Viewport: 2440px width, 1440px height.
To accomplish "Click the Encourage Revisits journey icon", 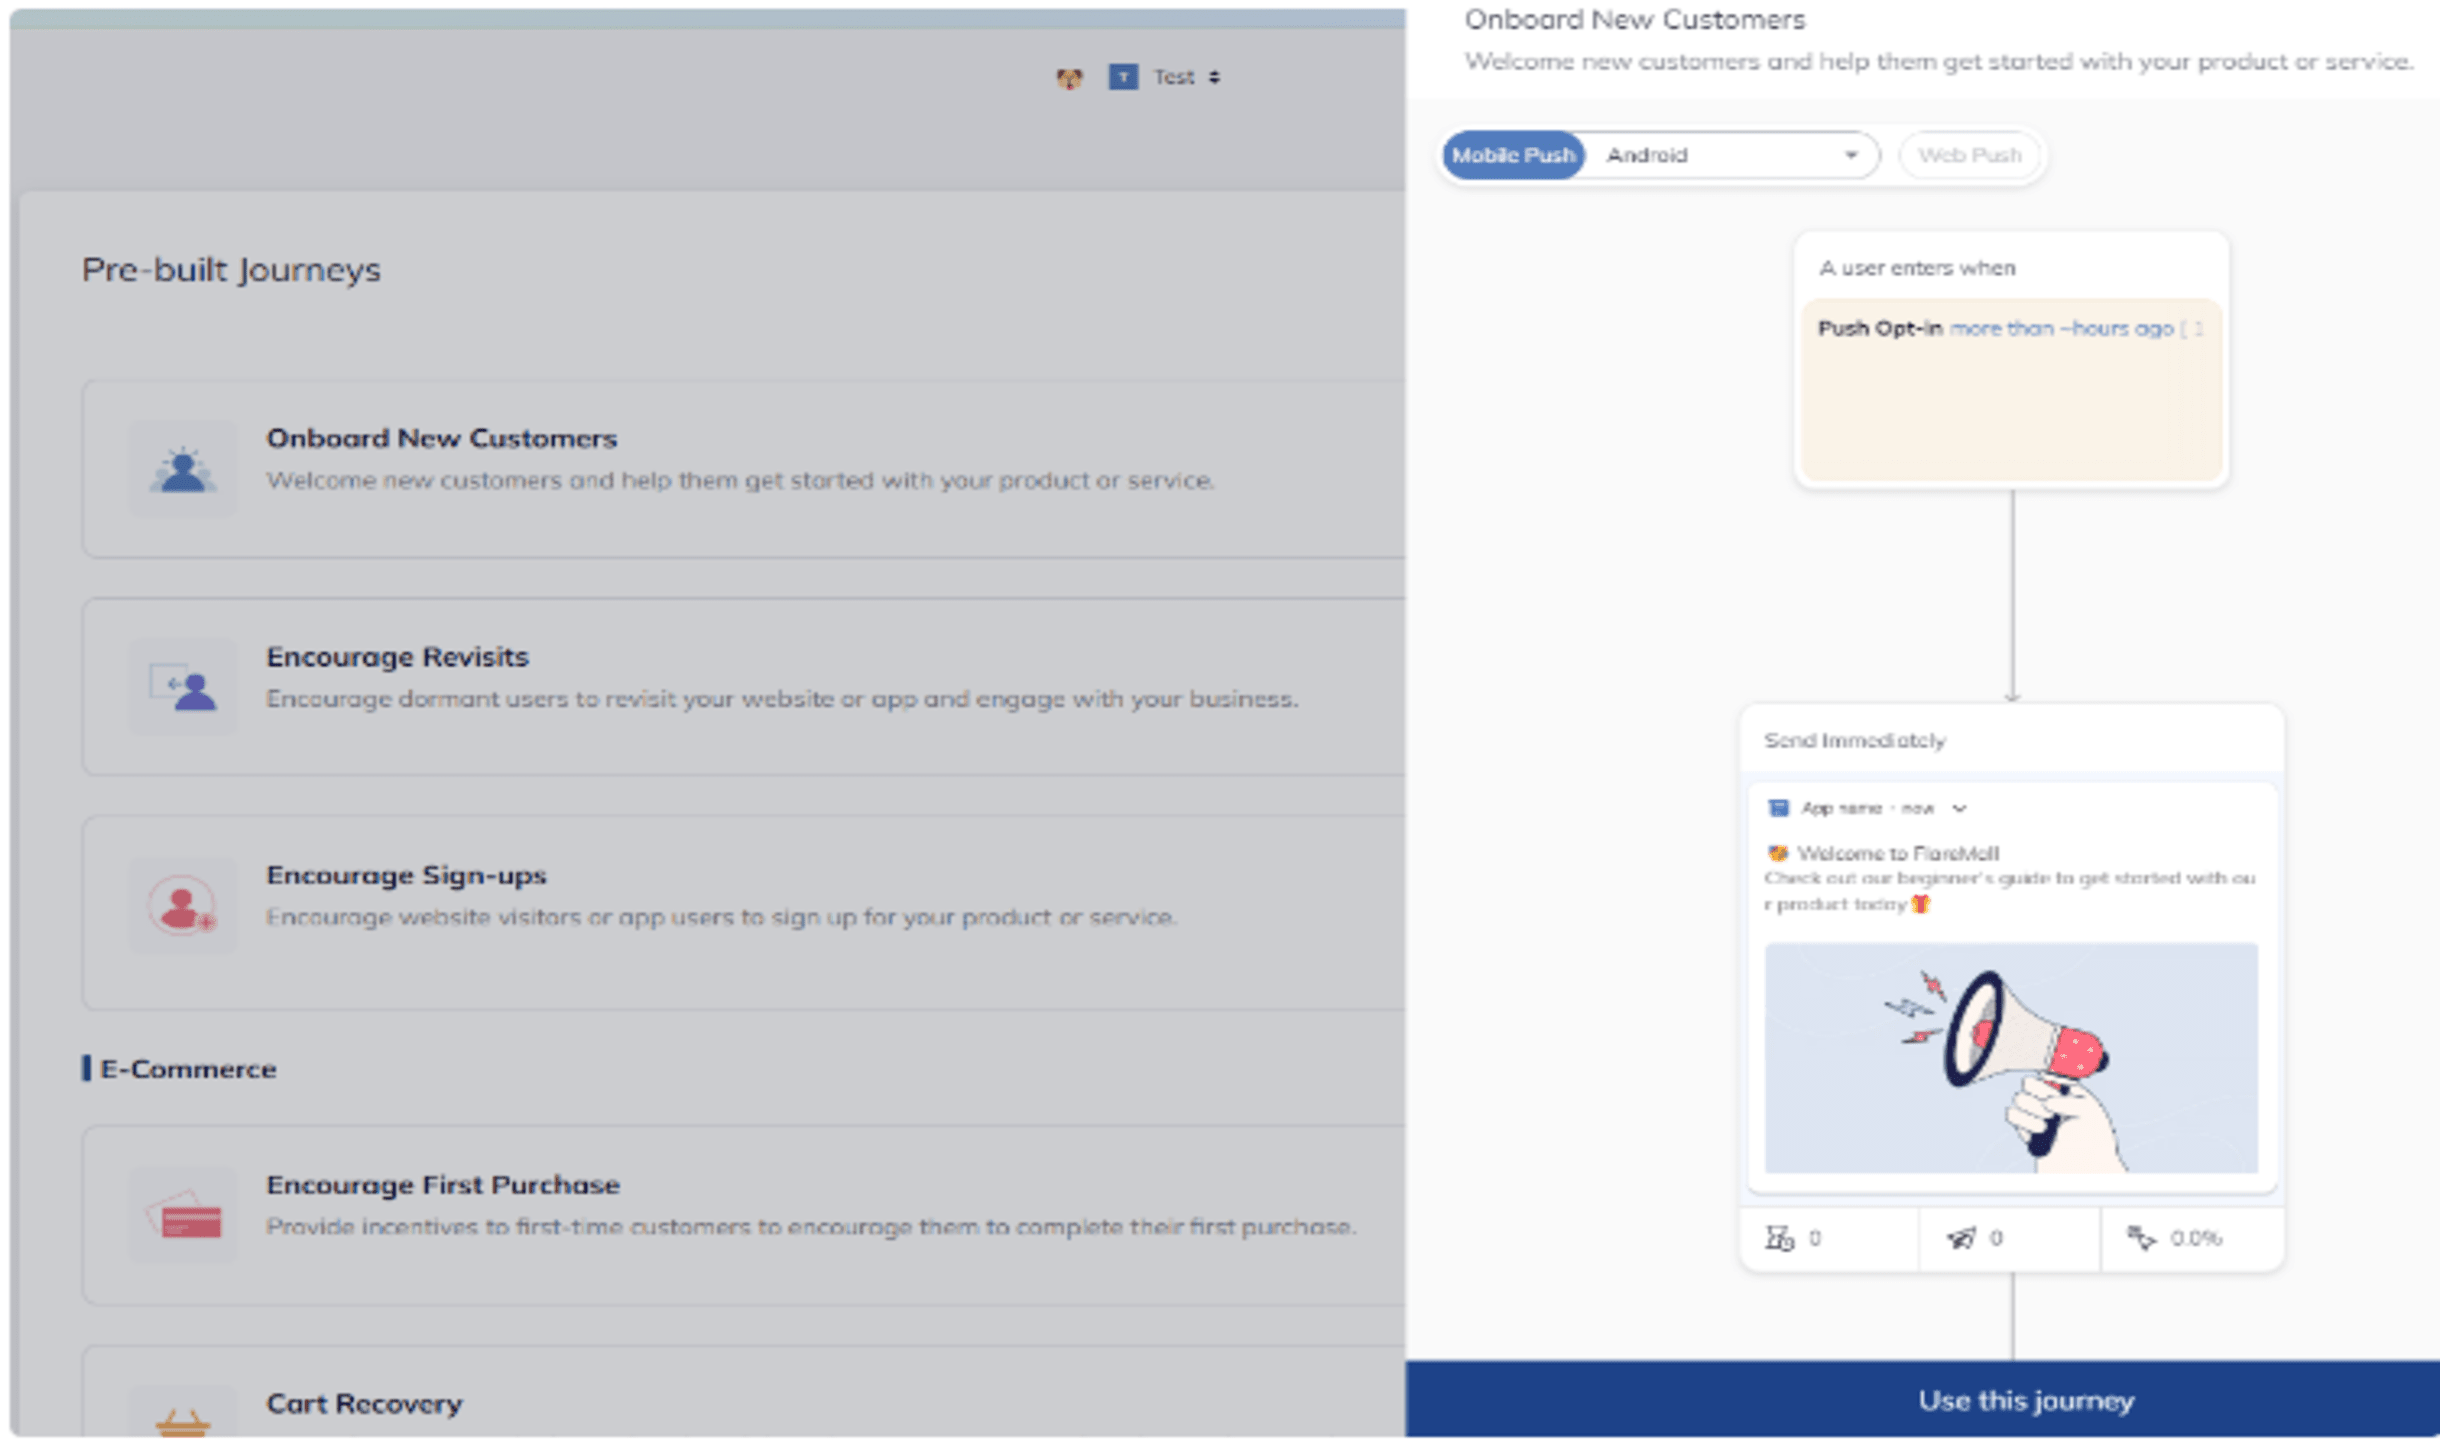I will coord(184,686).
